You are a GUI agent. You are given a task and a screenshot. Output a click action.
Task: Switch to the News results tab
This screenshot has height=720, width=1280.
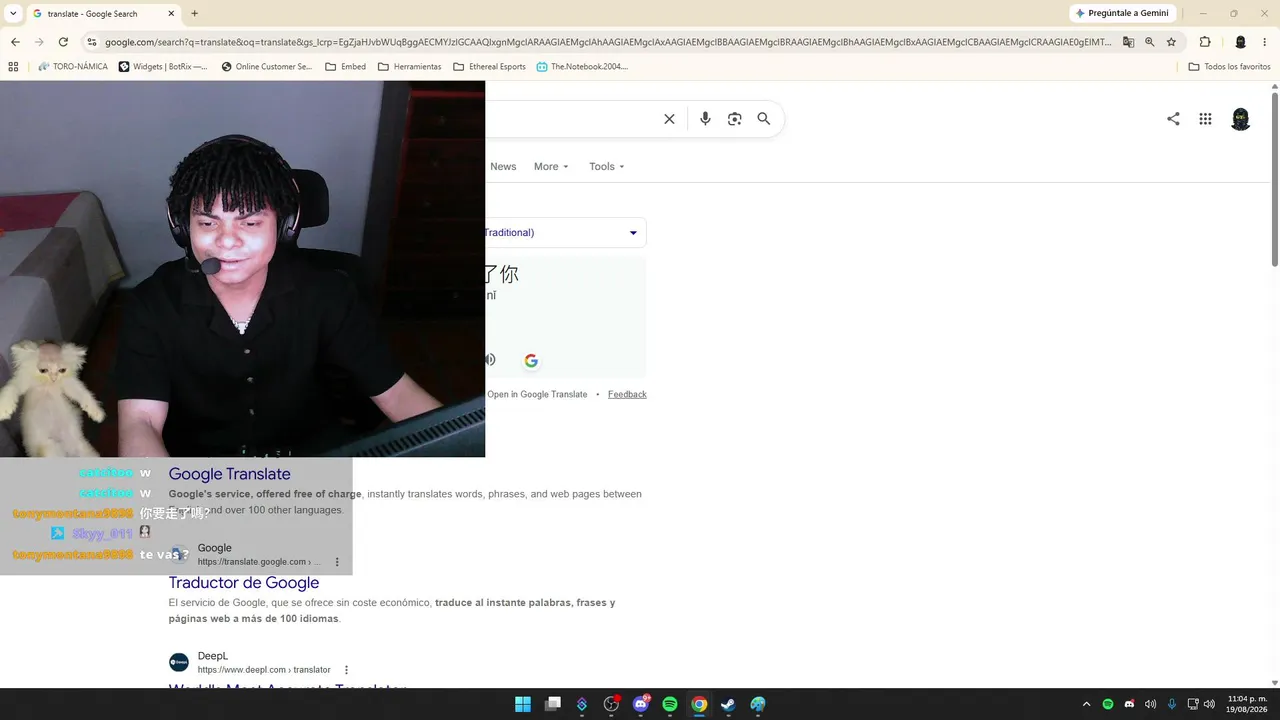pyautogui.click(x=503, y=167)
